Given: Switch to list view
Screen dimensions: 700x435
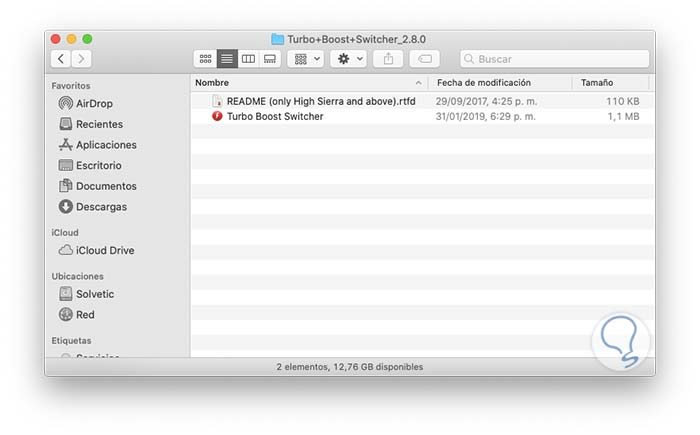Looking at the screenshot, I should pyautogui.click(x=227, y=59).
